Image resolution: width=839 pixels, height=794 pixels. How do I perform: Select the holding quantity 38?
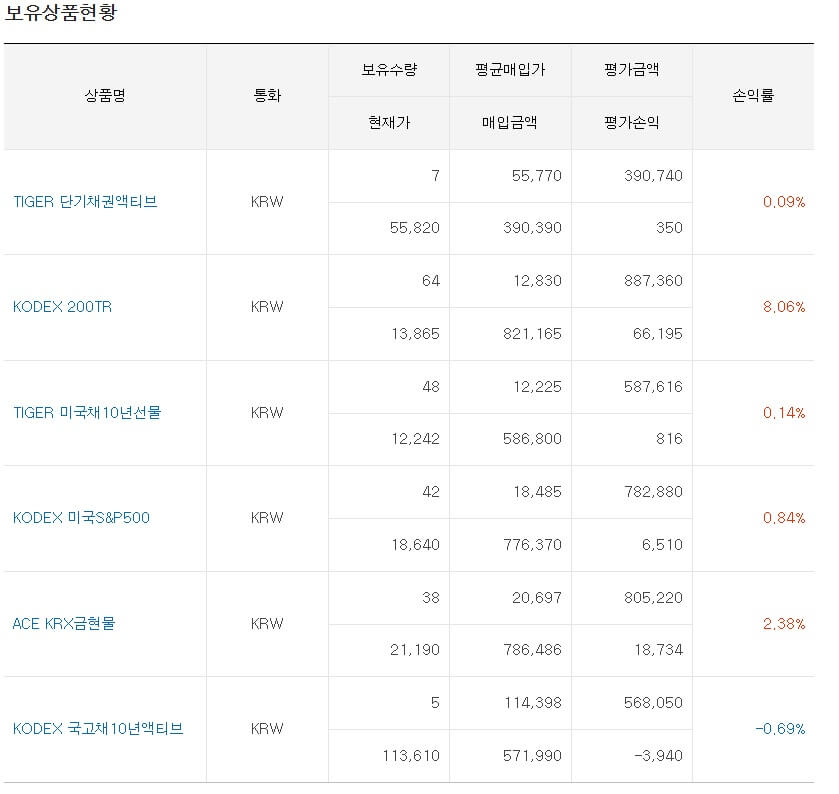click(431, 597)
